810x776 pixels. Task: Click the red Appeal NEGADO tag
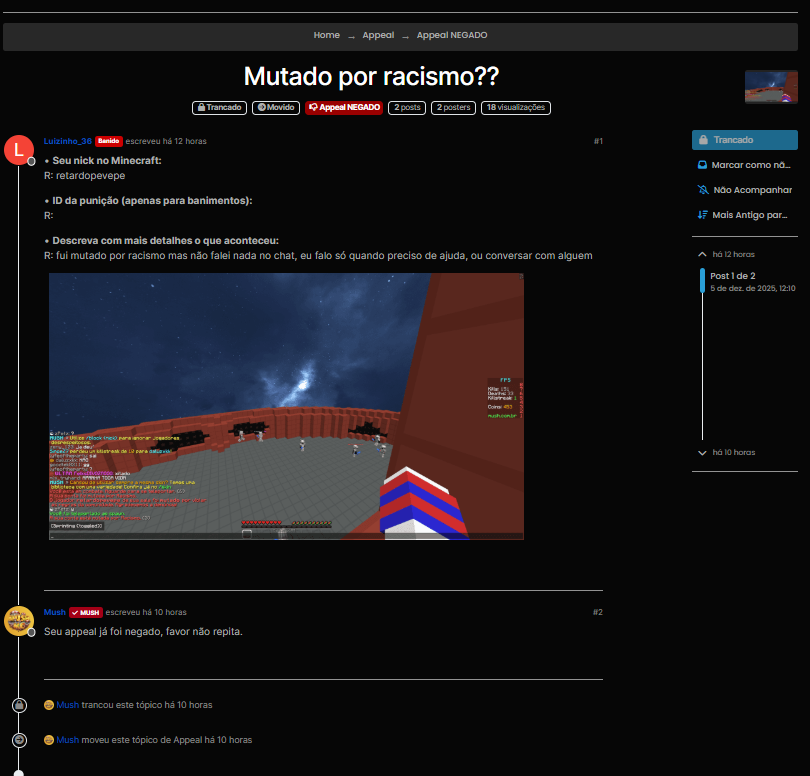[x=344, y=107]
